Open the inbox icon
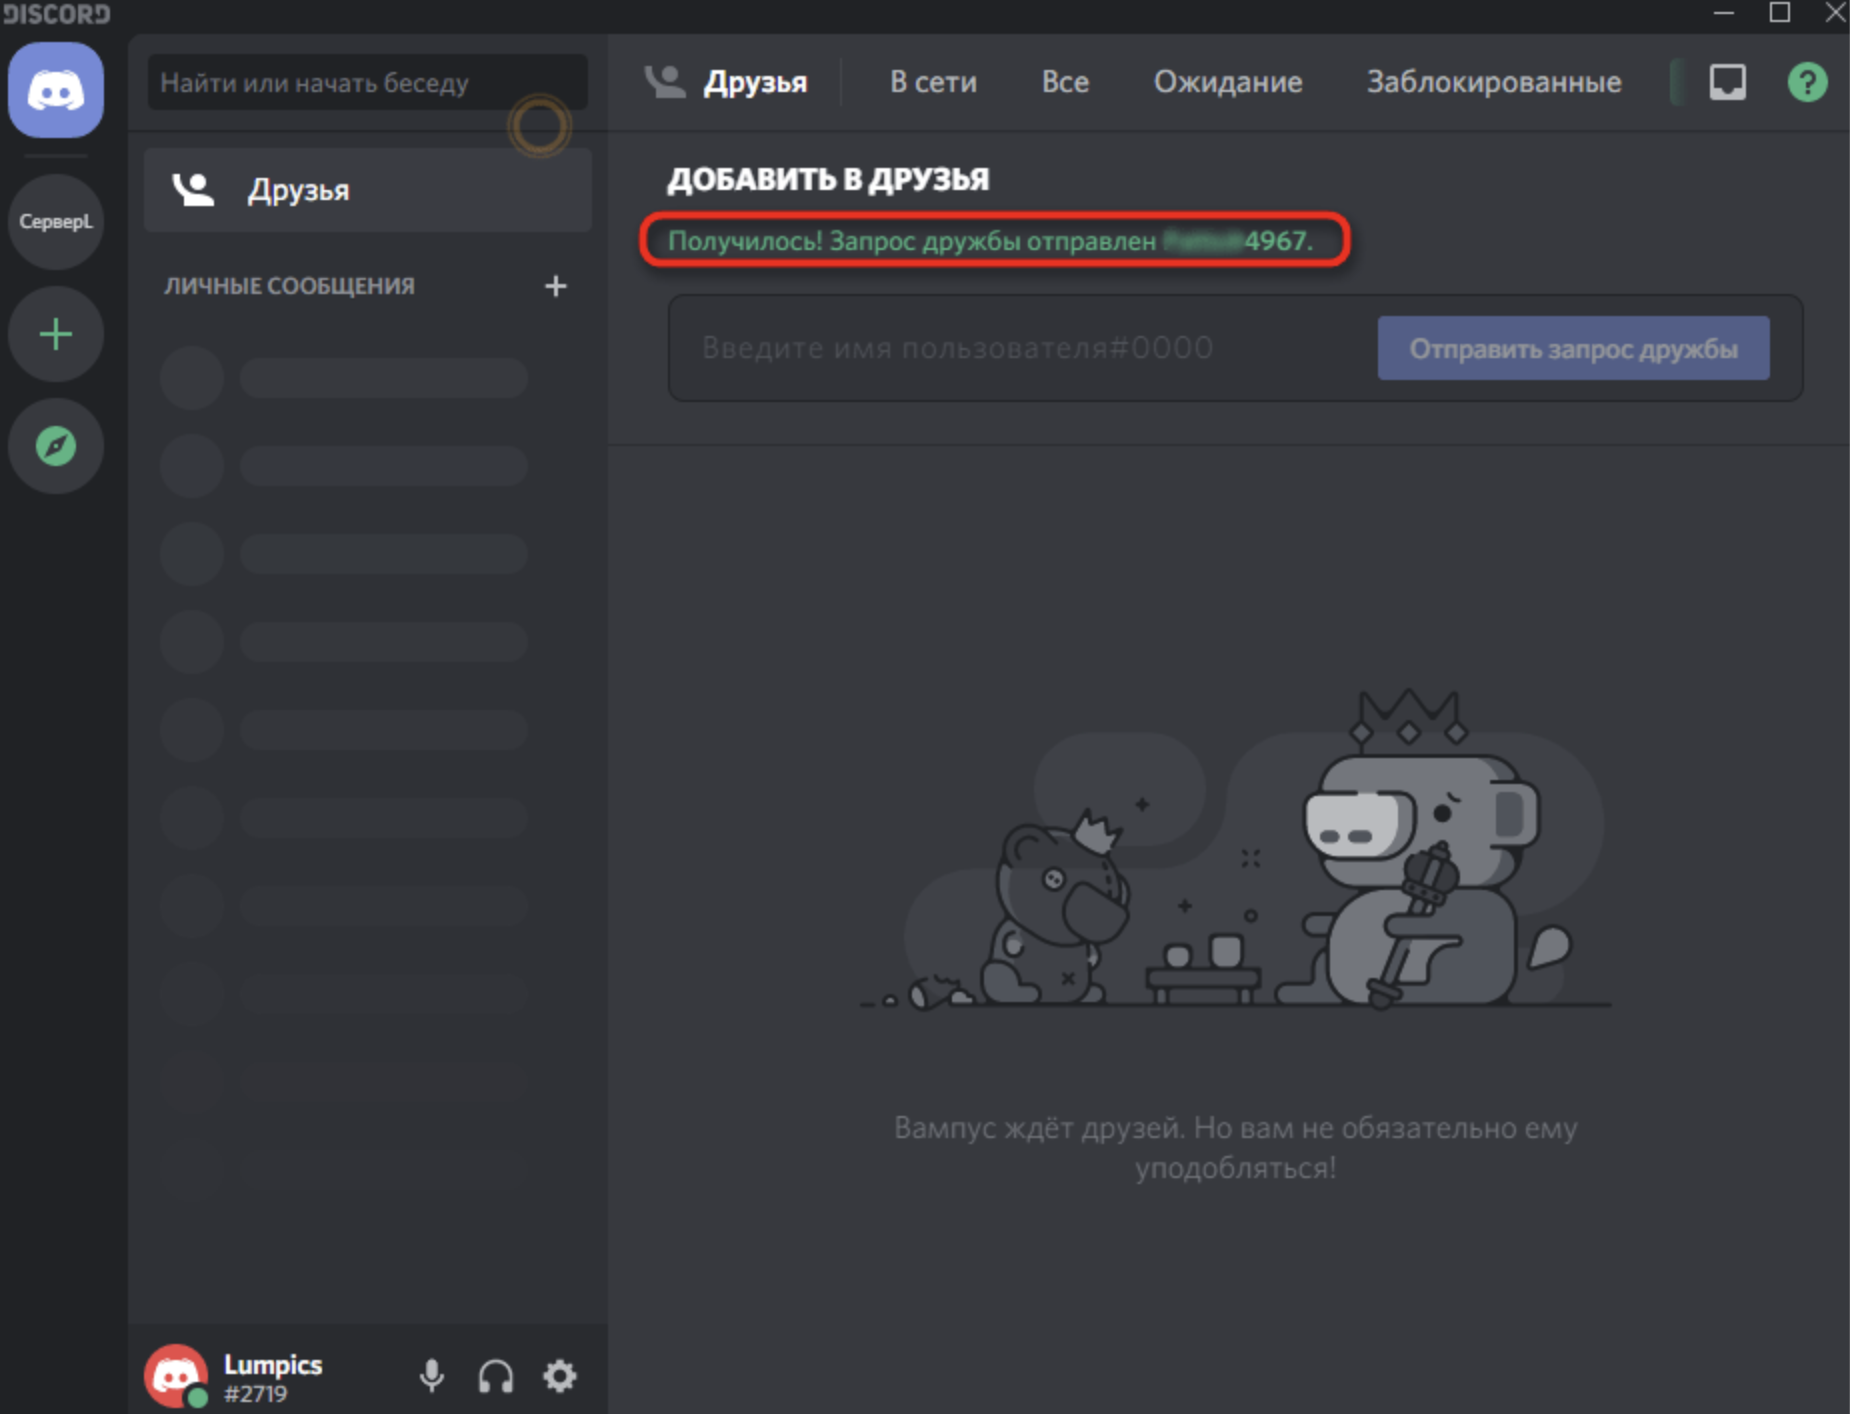Viewport: 1850px width, 1414px height. pyautogui.click(x=1727, y=82)
